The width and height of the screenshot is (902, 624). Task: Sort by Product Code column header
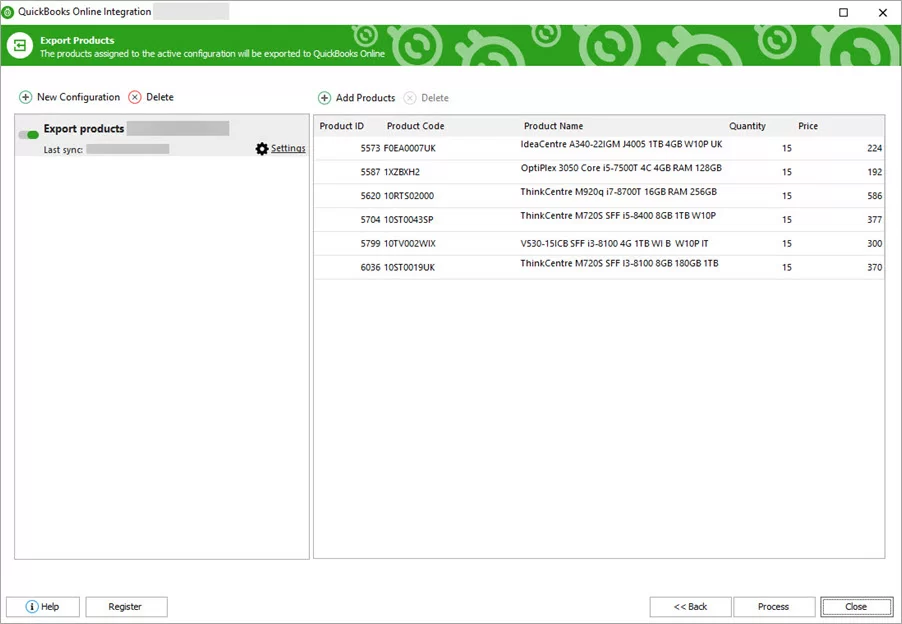[x=415, y=126]
